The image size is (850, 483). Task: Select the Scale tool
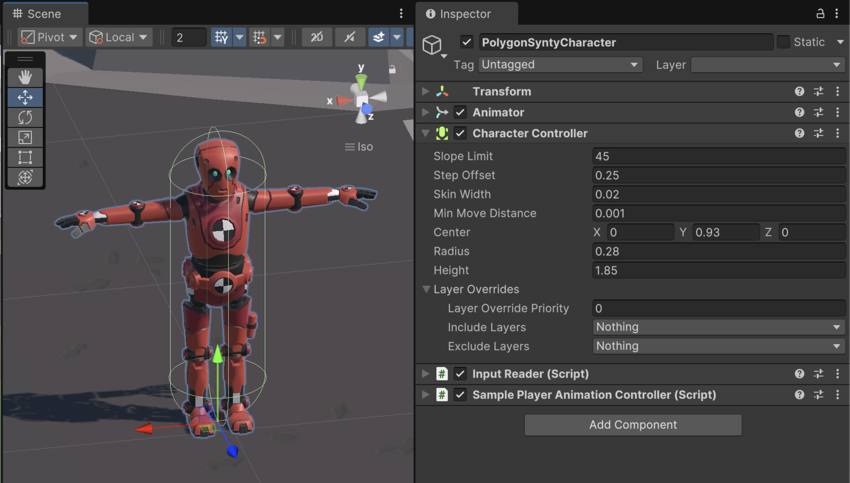coord(25,137)
